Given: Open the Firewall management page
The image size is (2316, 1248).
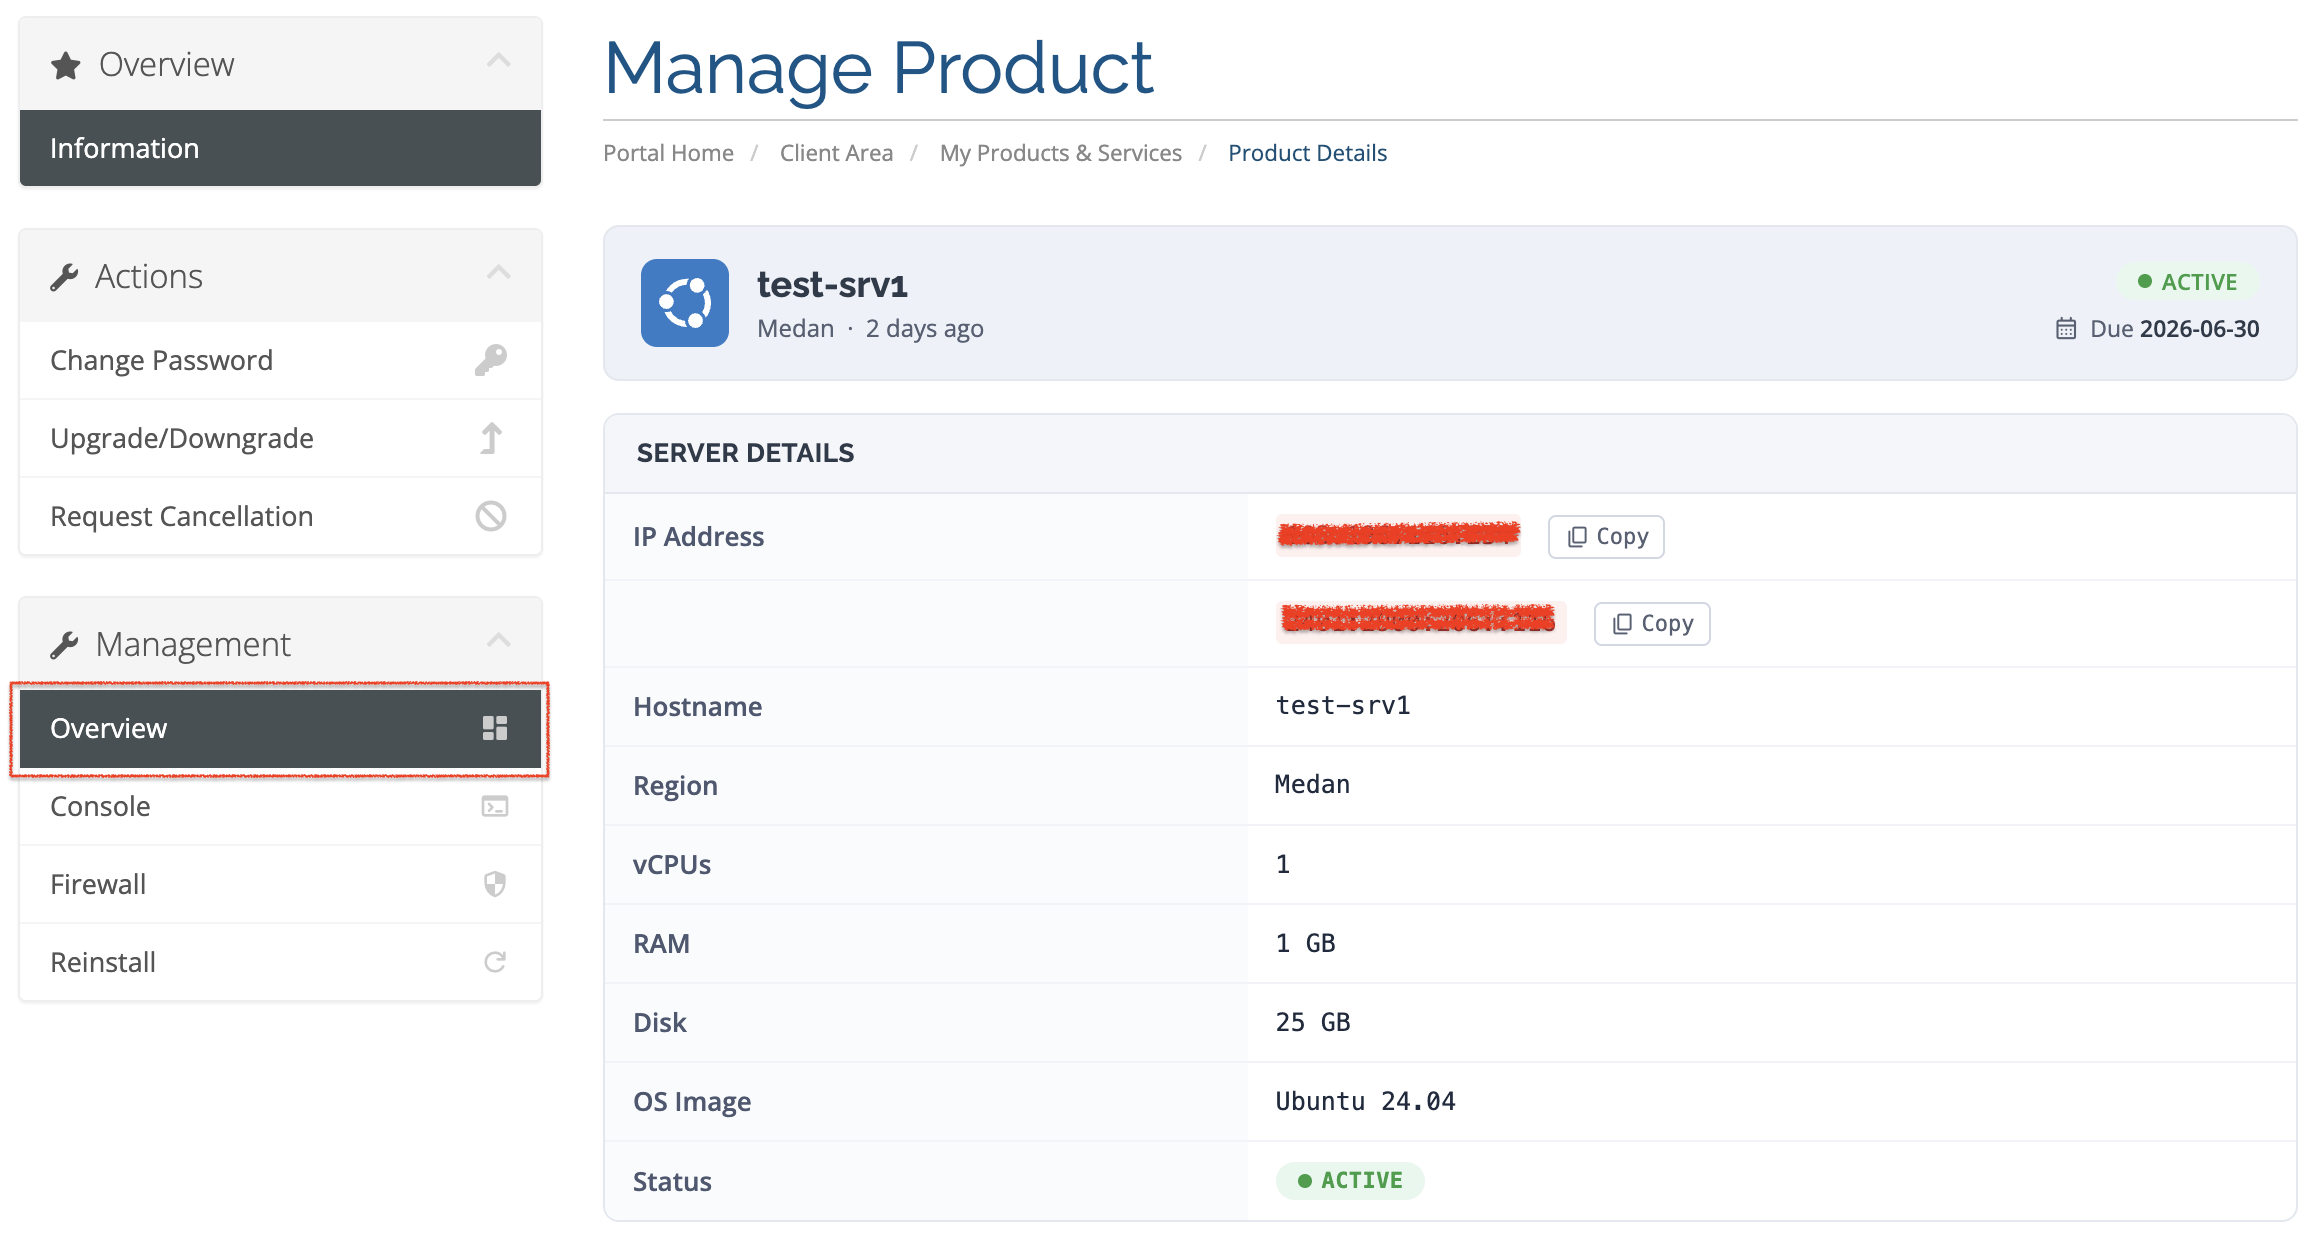Looking at the screenshot, I should pos(280,884).
